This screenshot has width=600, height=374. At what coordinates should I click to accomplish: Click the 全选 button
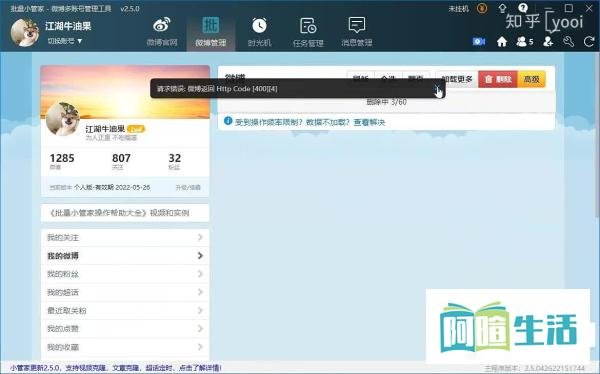[x=388, y=79]
